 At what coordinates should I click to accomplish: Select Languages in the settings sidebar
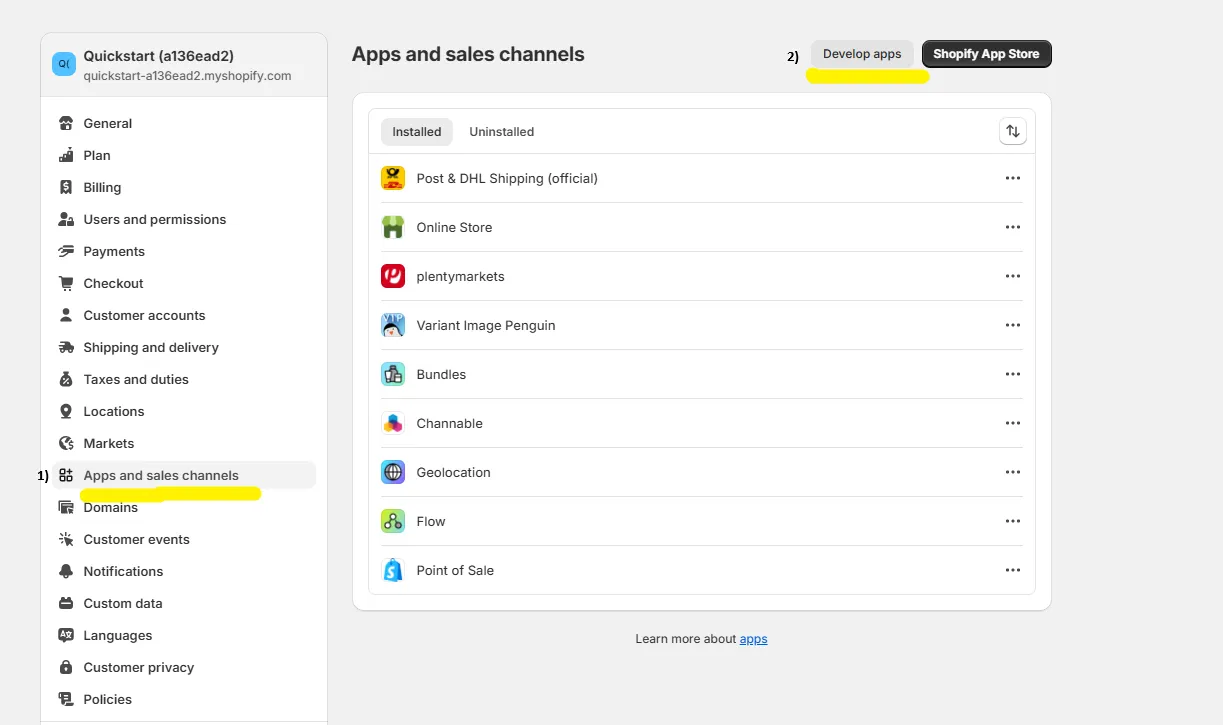point(184,635)
